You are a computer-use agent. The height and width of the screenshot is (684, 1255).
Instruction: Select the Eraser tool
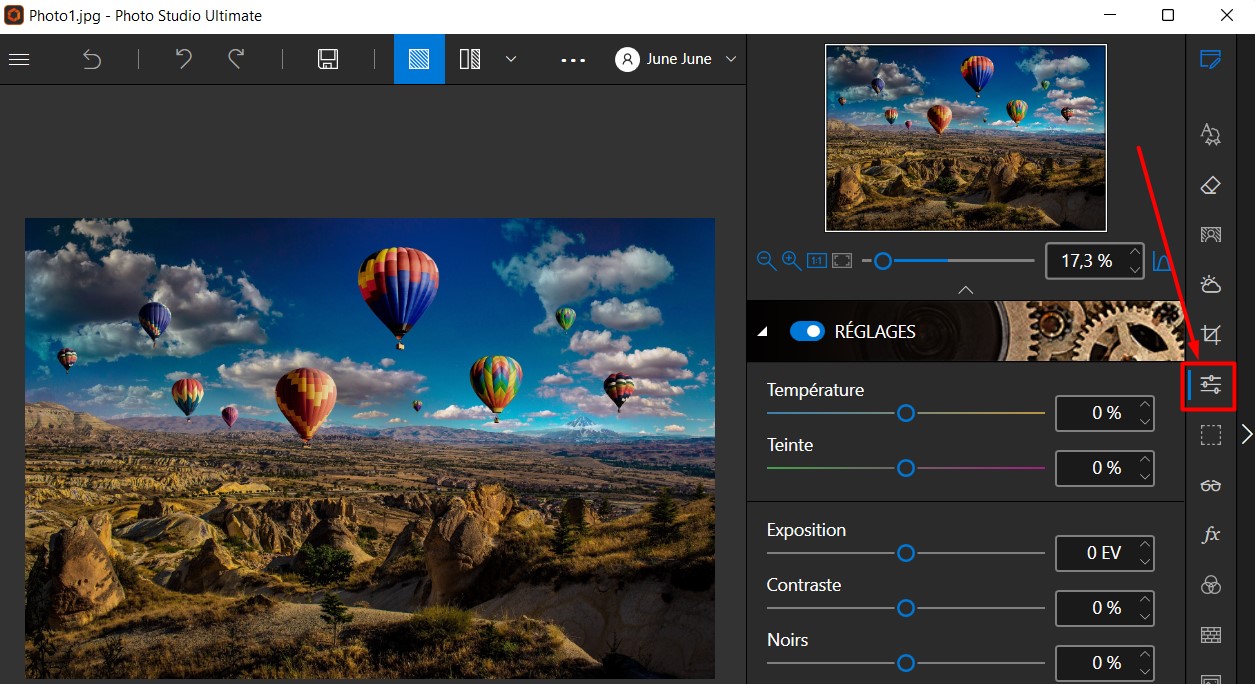coord(1211,185)
